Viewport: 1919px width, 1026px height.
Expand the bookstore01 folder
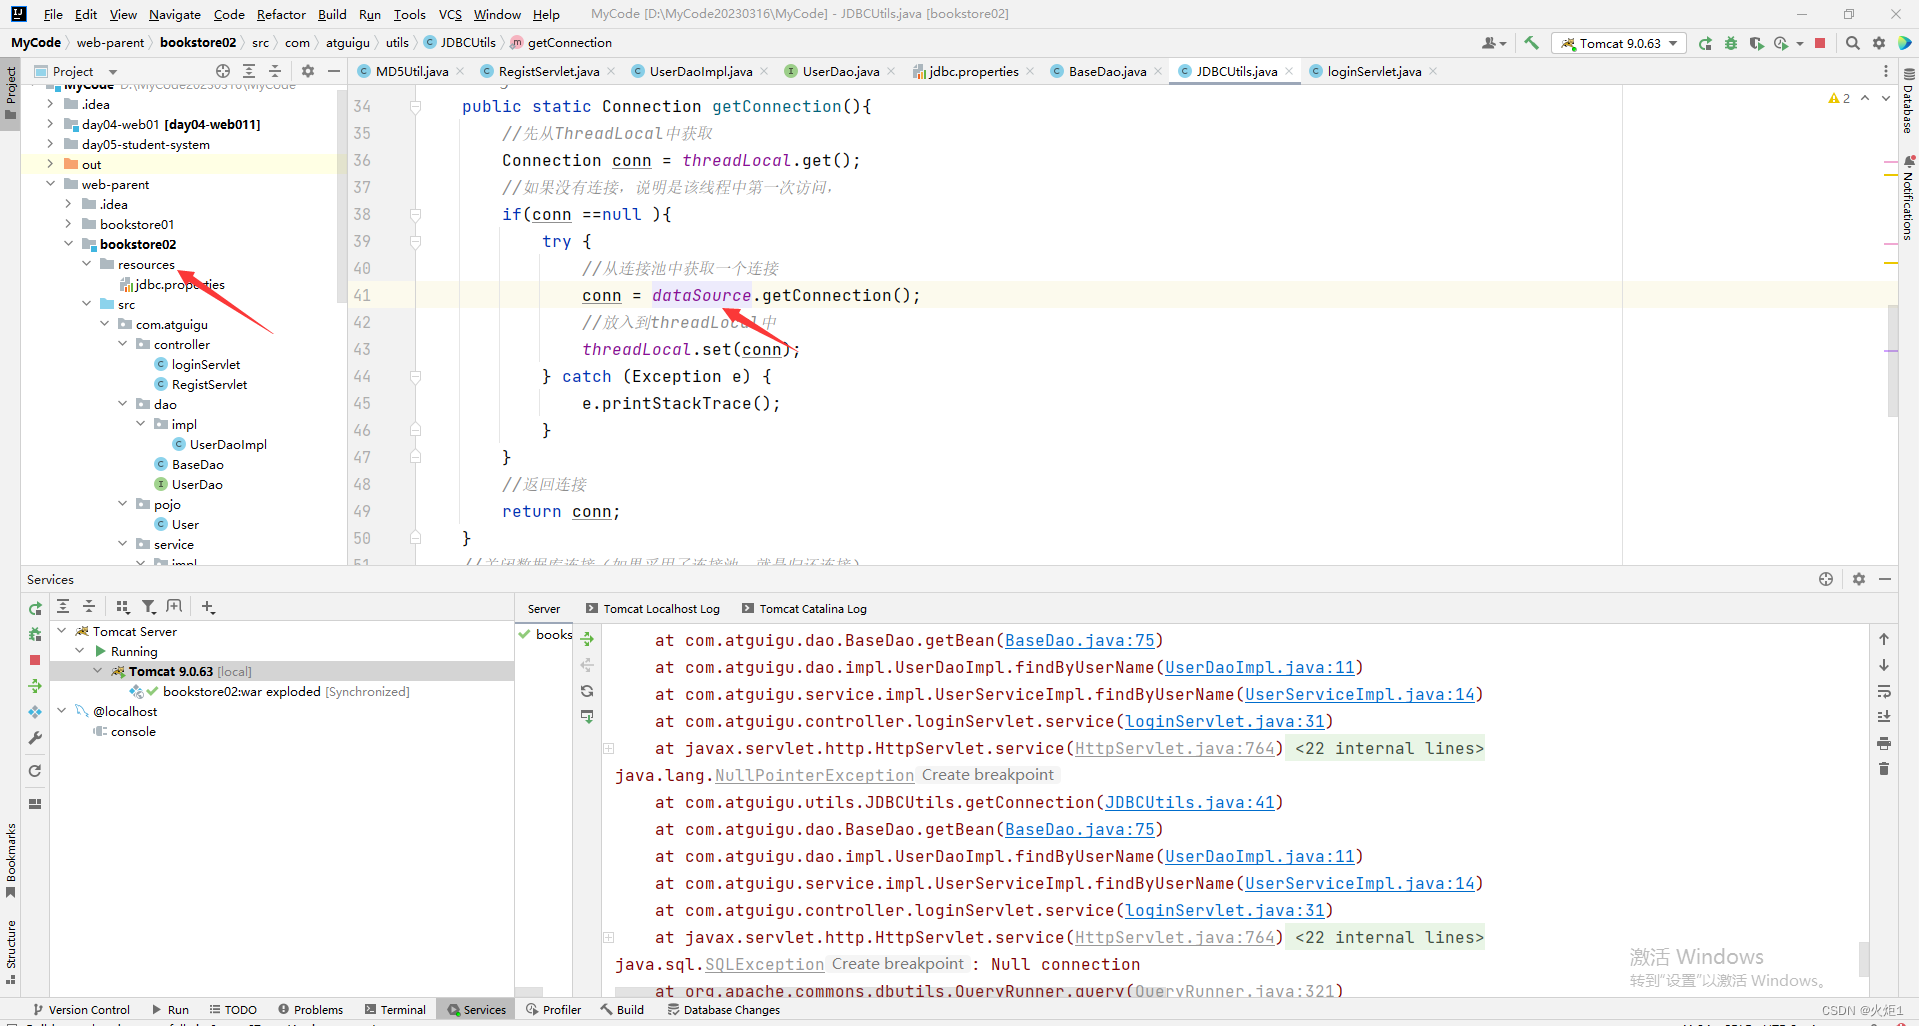tap(68, 224)
